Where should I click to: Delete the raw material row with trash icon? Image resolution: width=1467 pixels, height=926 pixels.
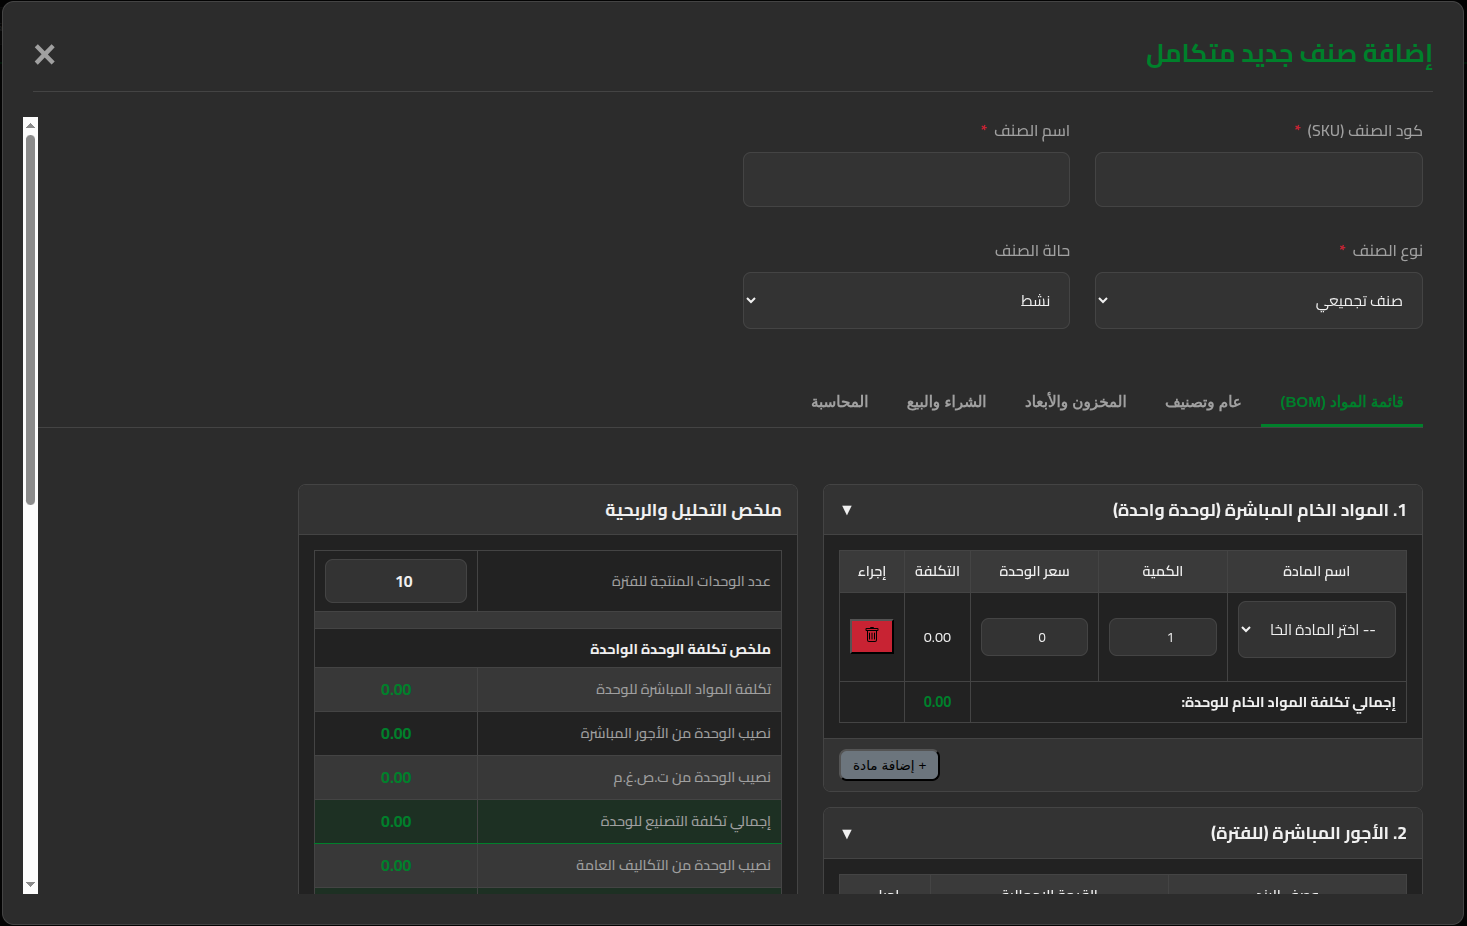coord(871,635)
